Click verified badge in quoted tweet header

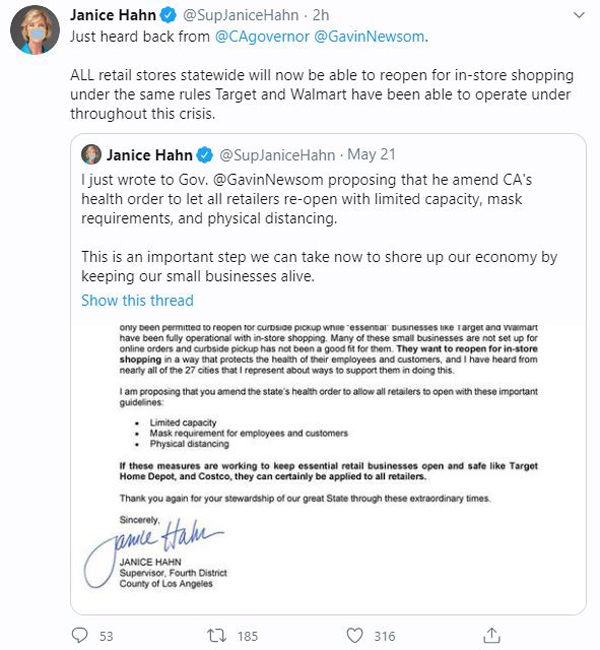tap(204, 155)
